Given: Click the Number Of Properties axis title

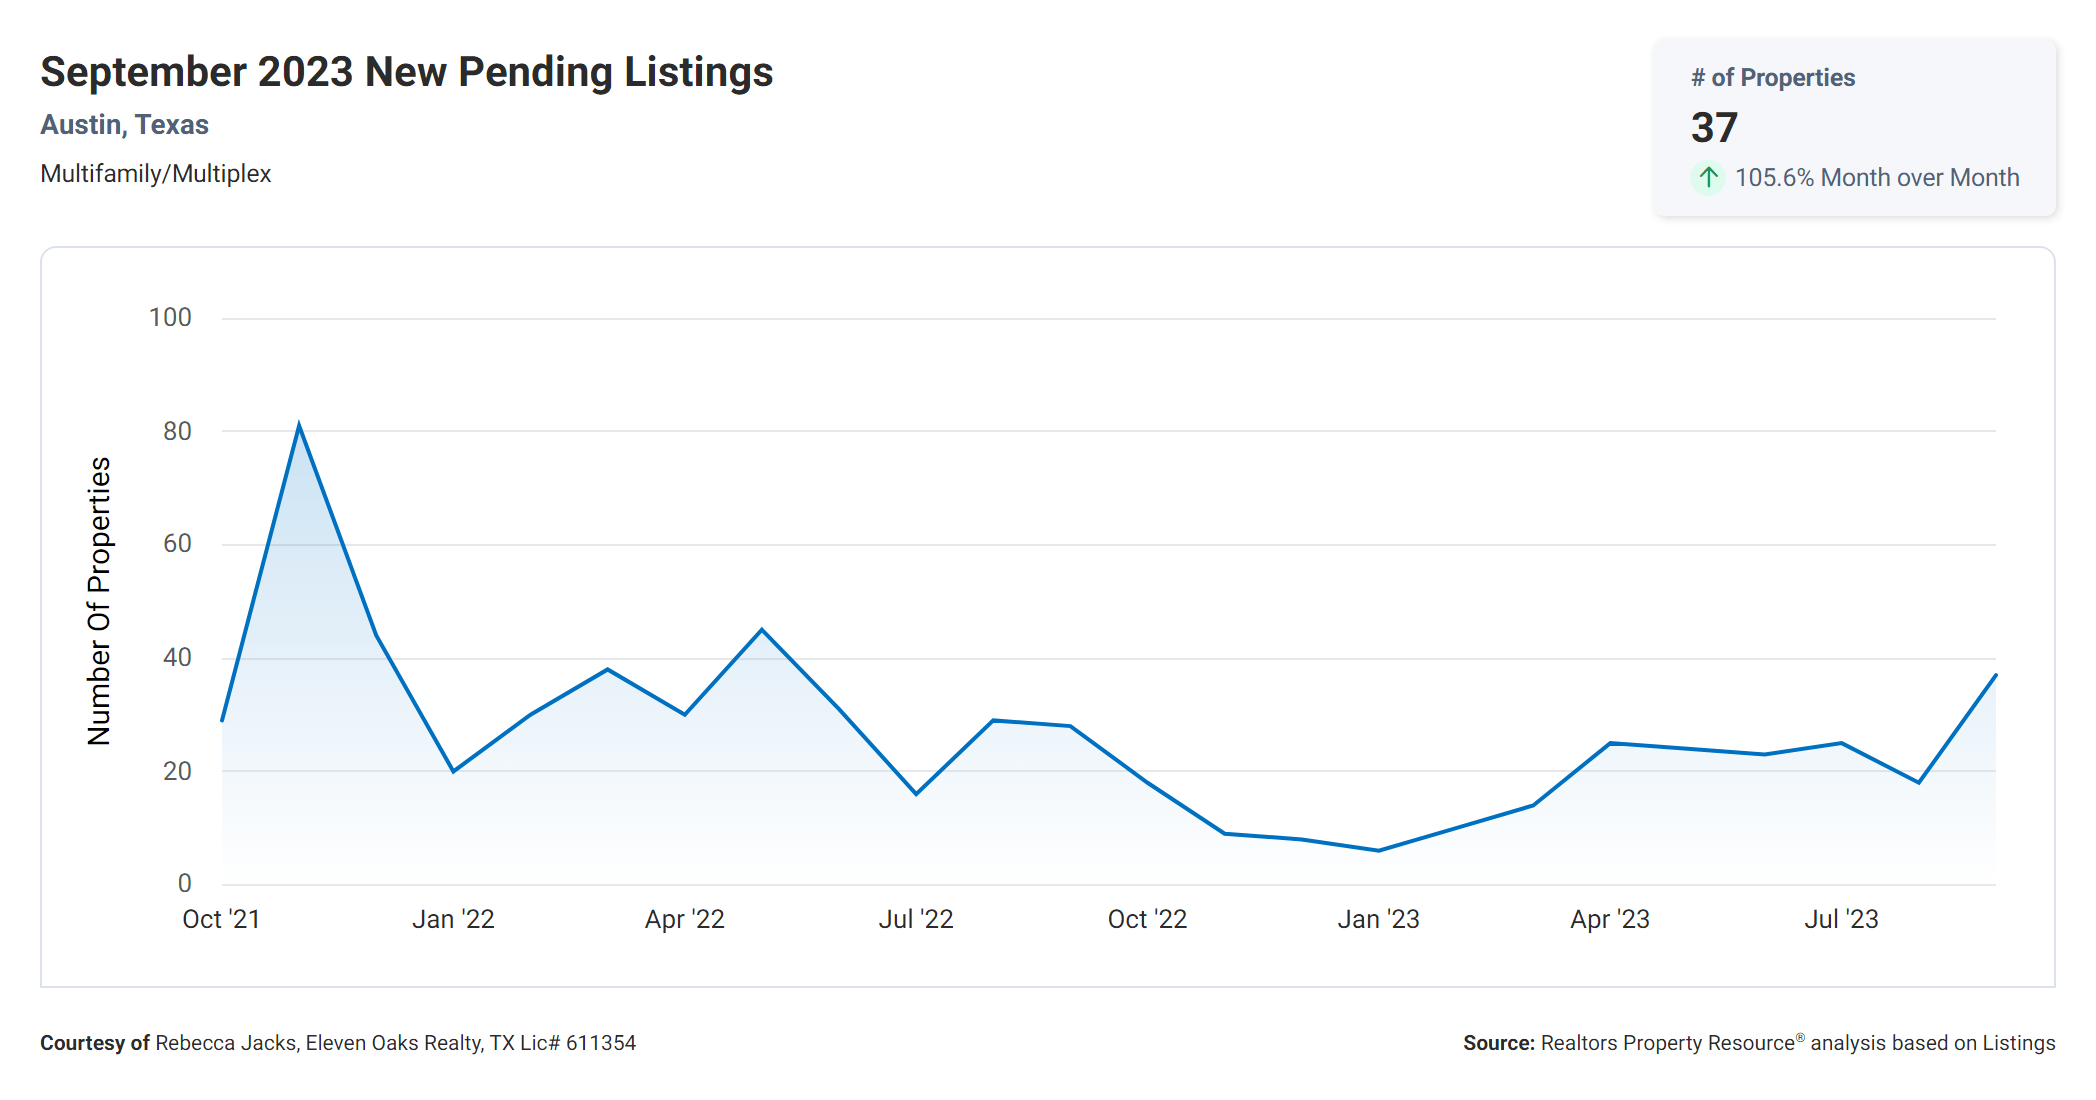Looking at the screenshot, I should pyautogui.click(x=99, y=601).
